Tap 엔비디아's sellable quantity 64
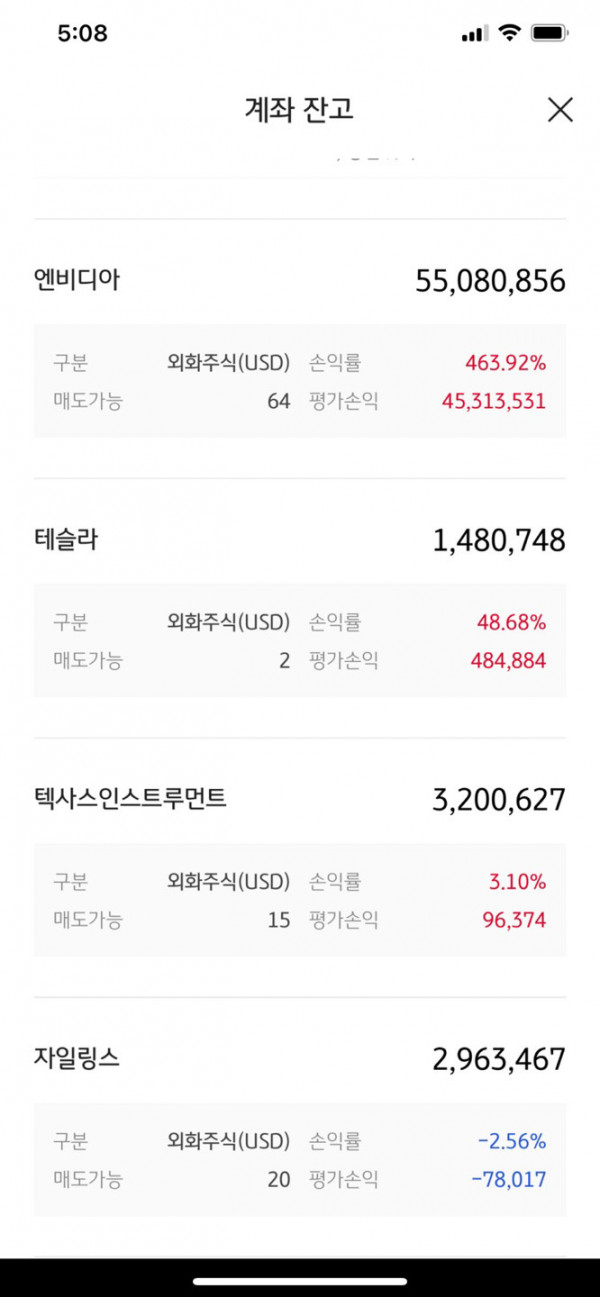This screenshot has height=1297, width=600. 278,401
